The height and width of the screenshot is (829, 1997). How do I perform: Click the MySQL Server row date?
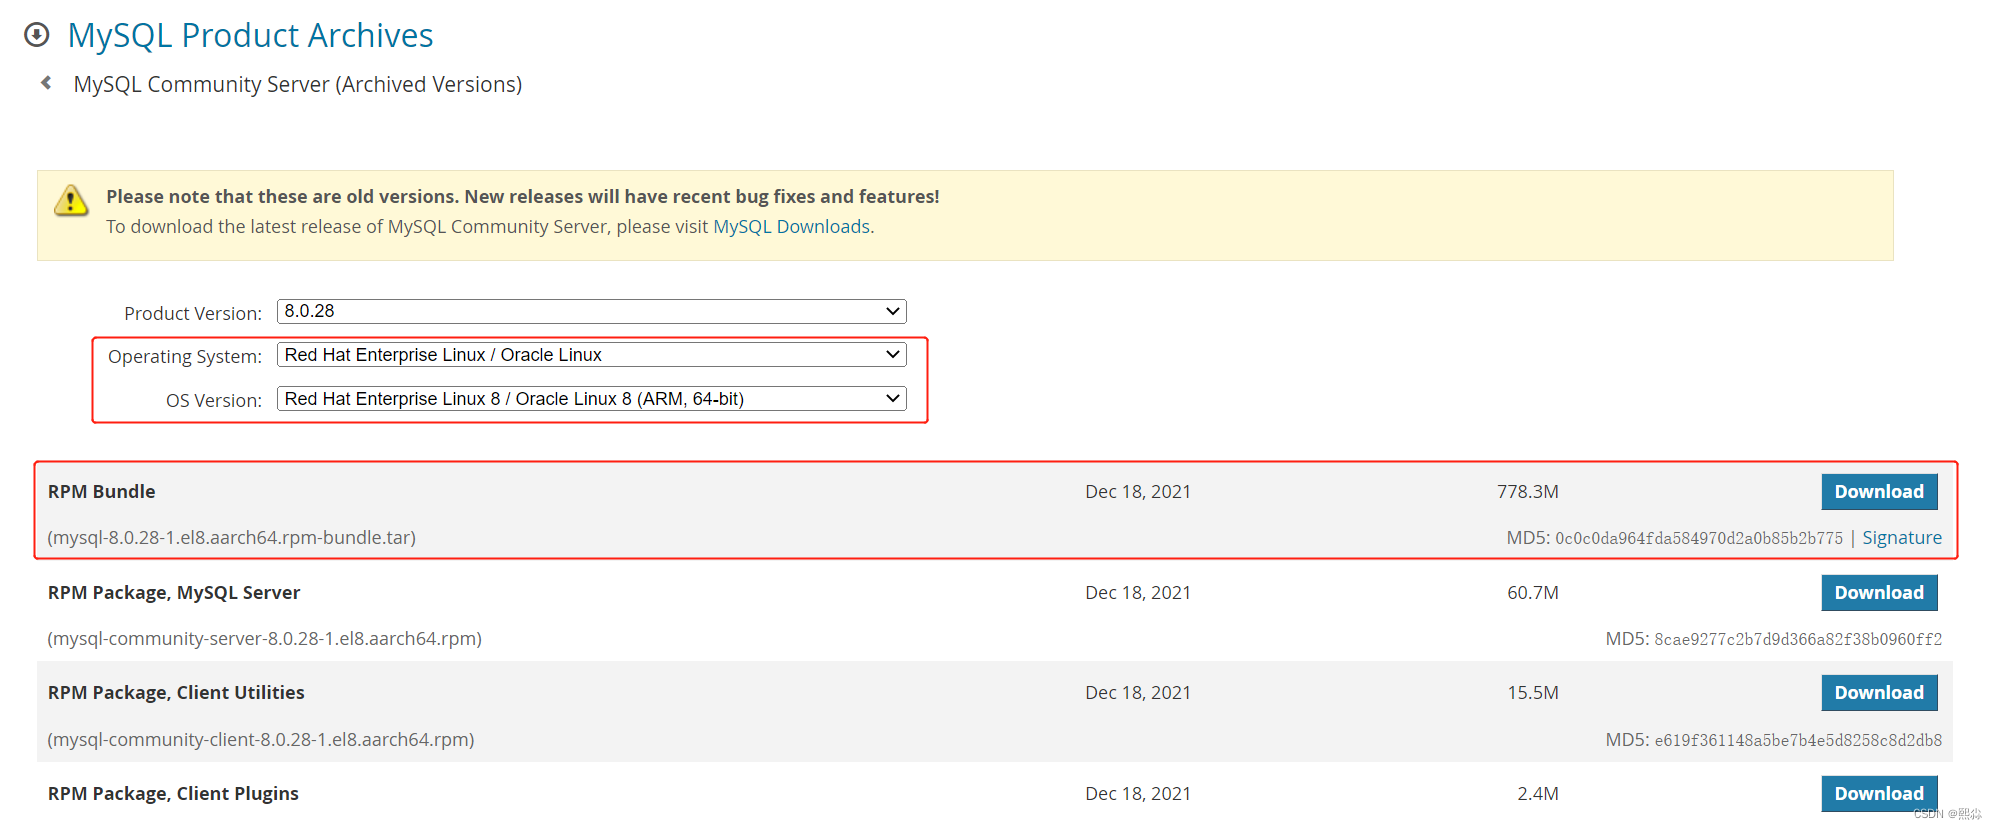coord(1138,593)
